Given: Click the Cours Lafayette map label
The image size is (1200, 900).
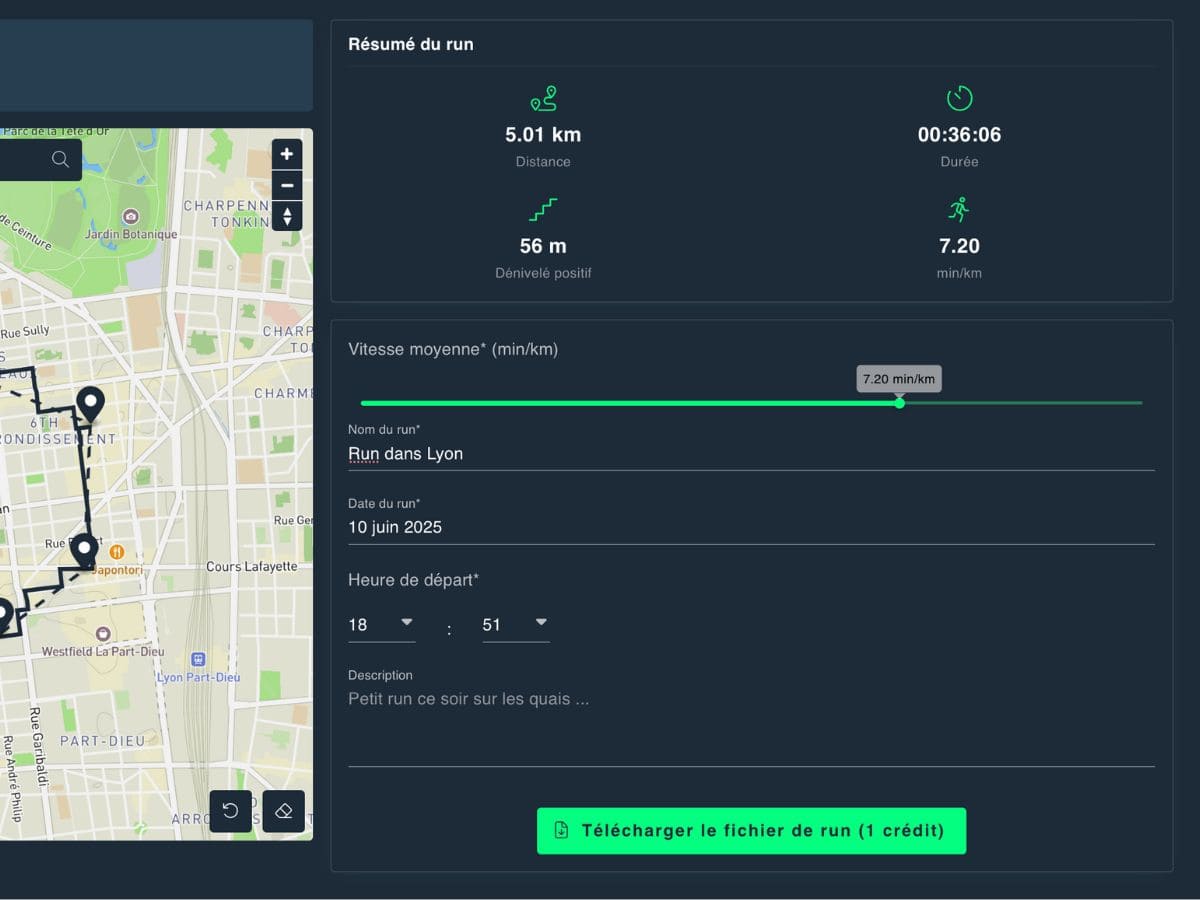Looking at the screenshot, I should (251, 567).
